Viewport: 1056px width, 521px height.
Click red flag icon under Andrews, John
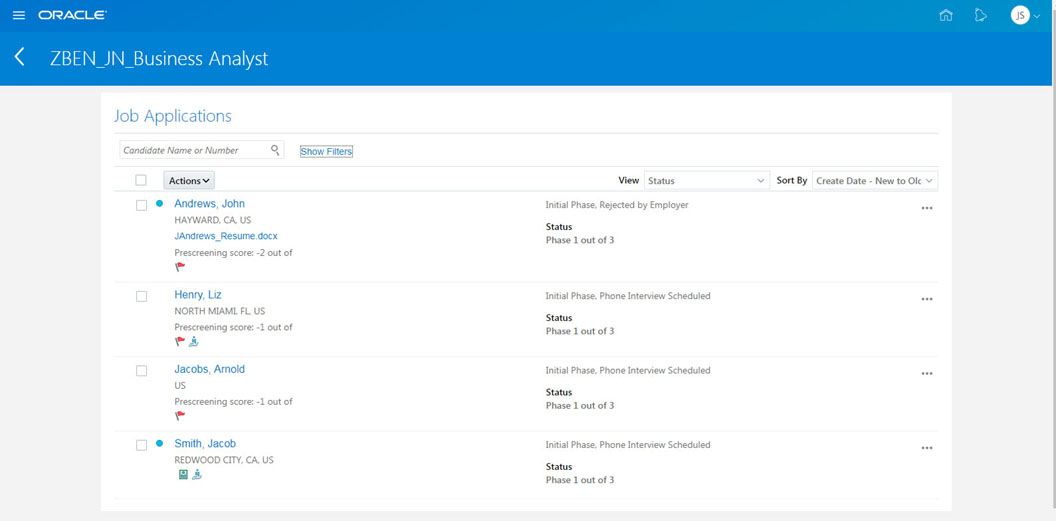tap(180, 267)
